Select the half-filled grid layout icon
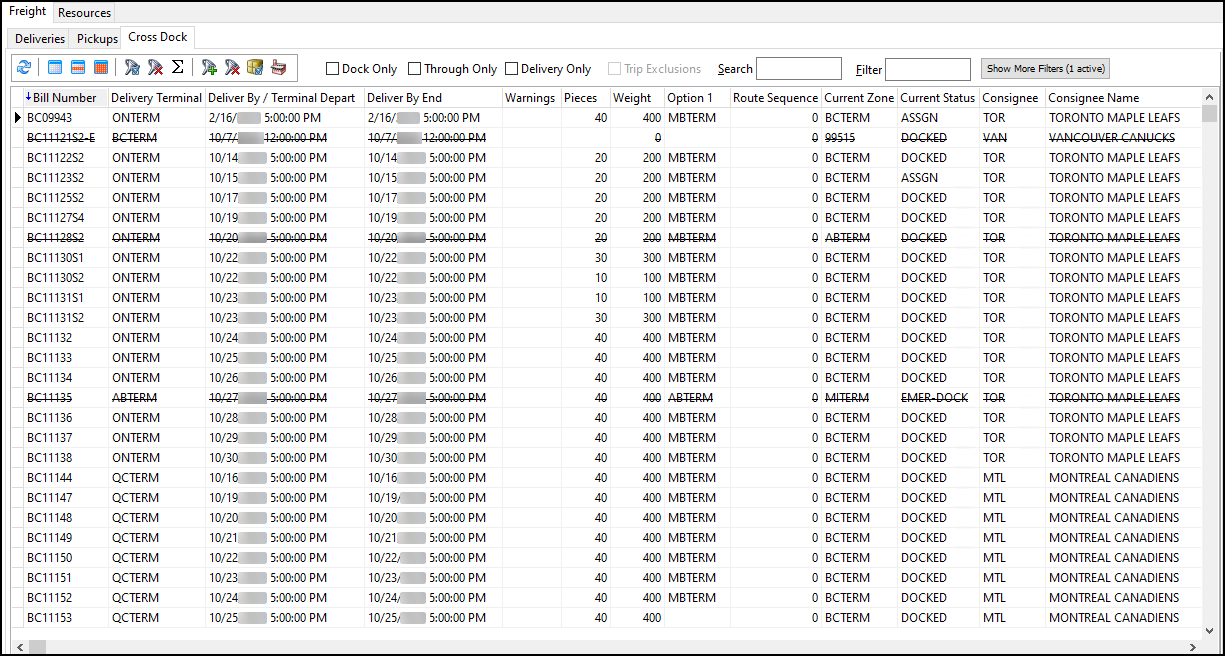 76,68
